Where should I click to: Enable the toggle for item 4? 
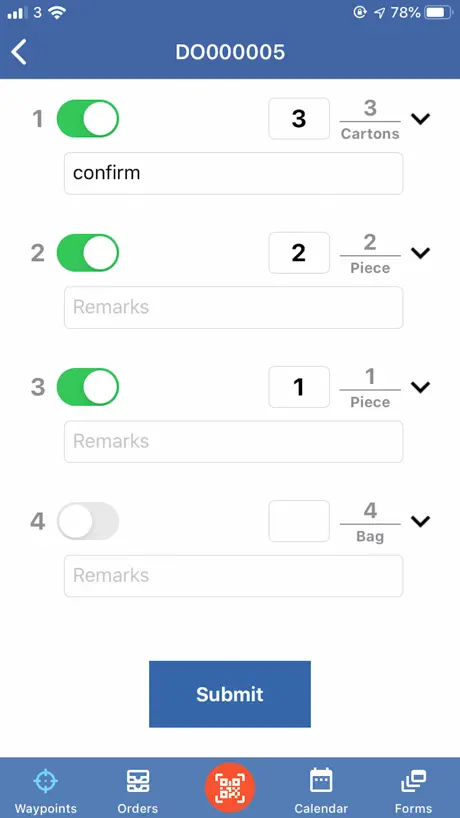click(x=88, y=521)
